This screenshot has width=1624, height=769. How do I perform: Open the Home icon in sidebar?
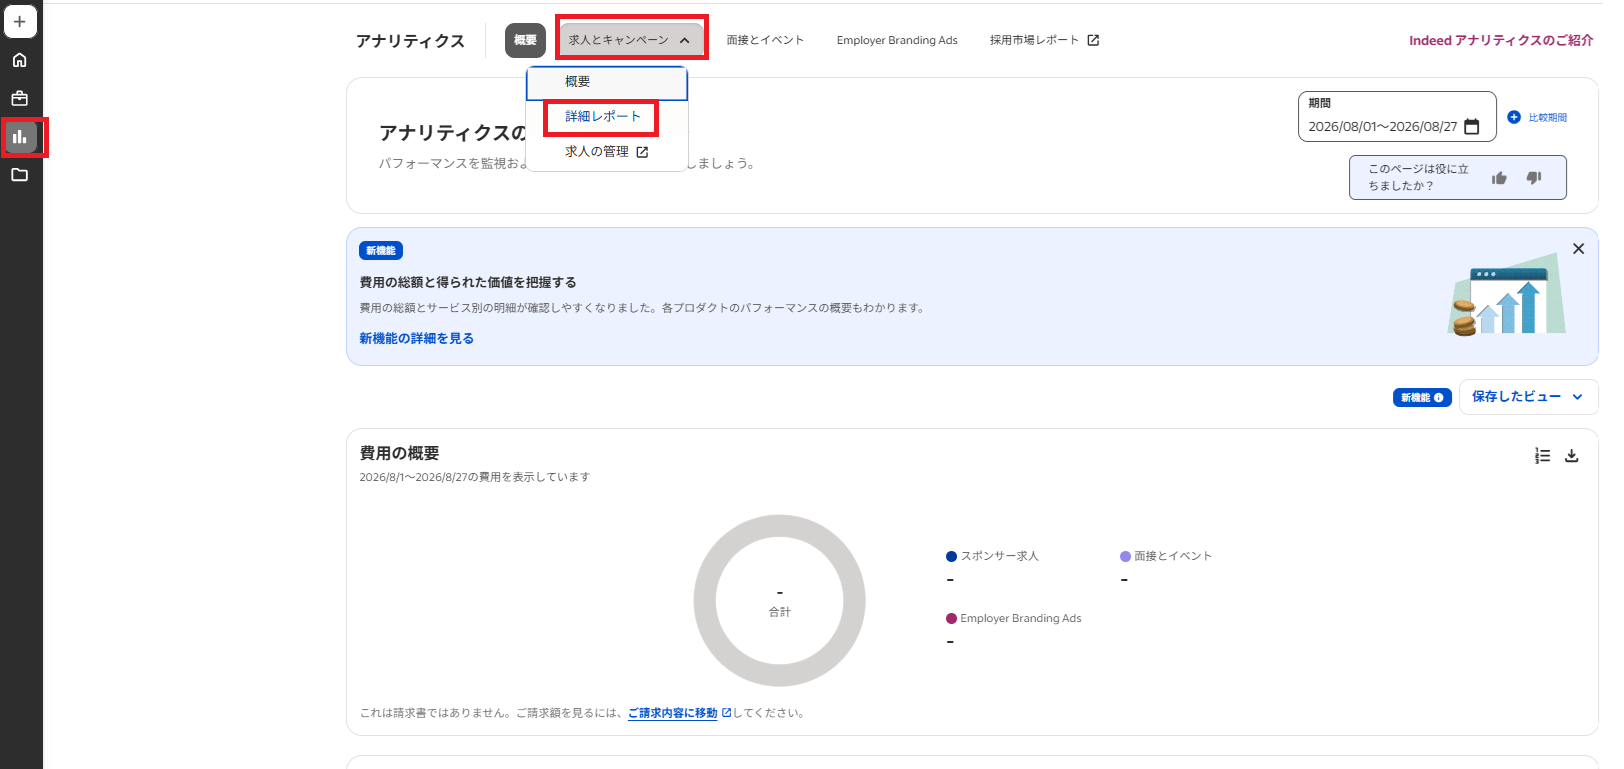pos(20,60)
